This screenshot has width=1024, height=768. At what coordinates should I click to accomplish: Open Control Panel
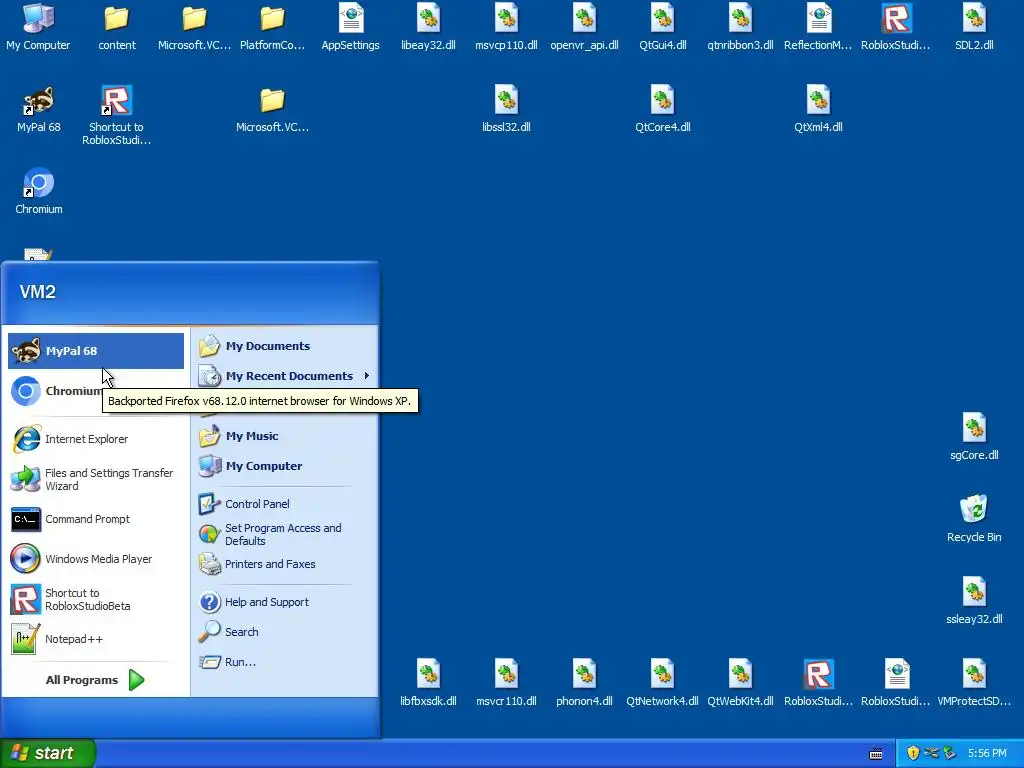tap(285, 504)
